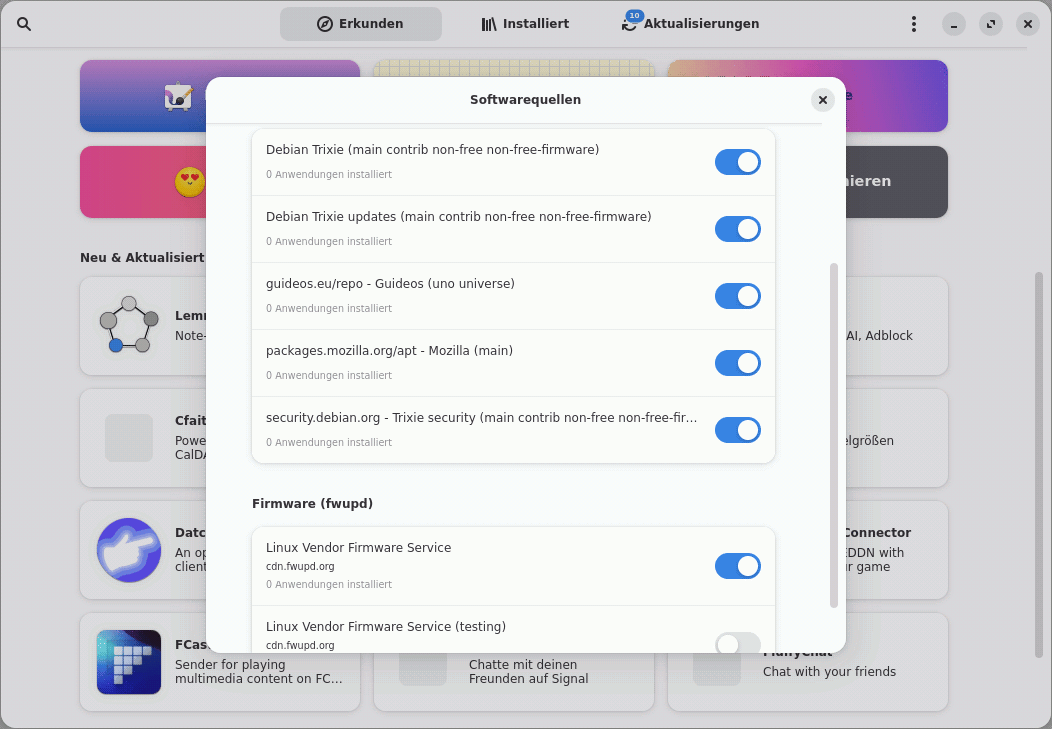Click the Cfait placeholder app icon

click(x=129, y=438)
